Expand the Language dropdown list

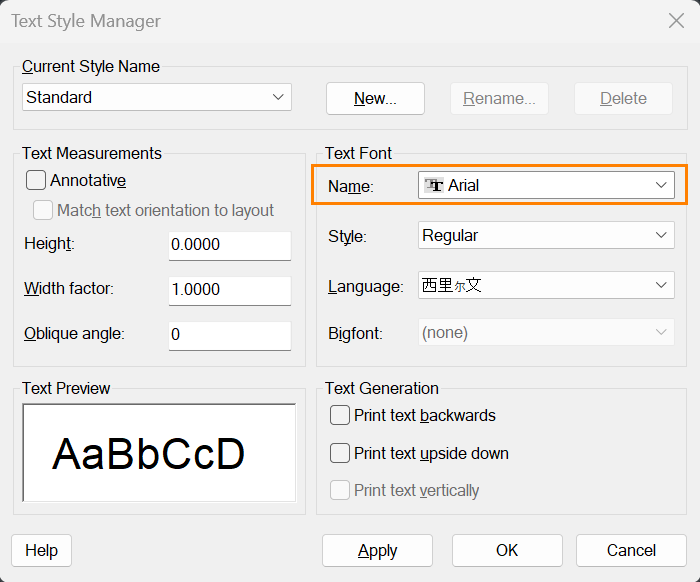(x=546, y=285)
